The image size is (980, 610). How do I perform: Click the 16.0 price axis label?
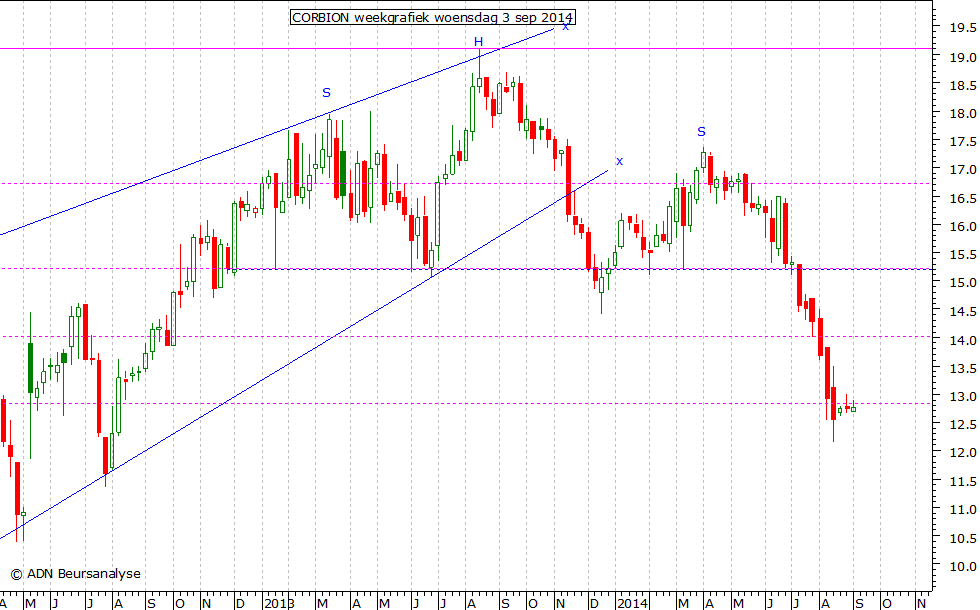point(963,226)
